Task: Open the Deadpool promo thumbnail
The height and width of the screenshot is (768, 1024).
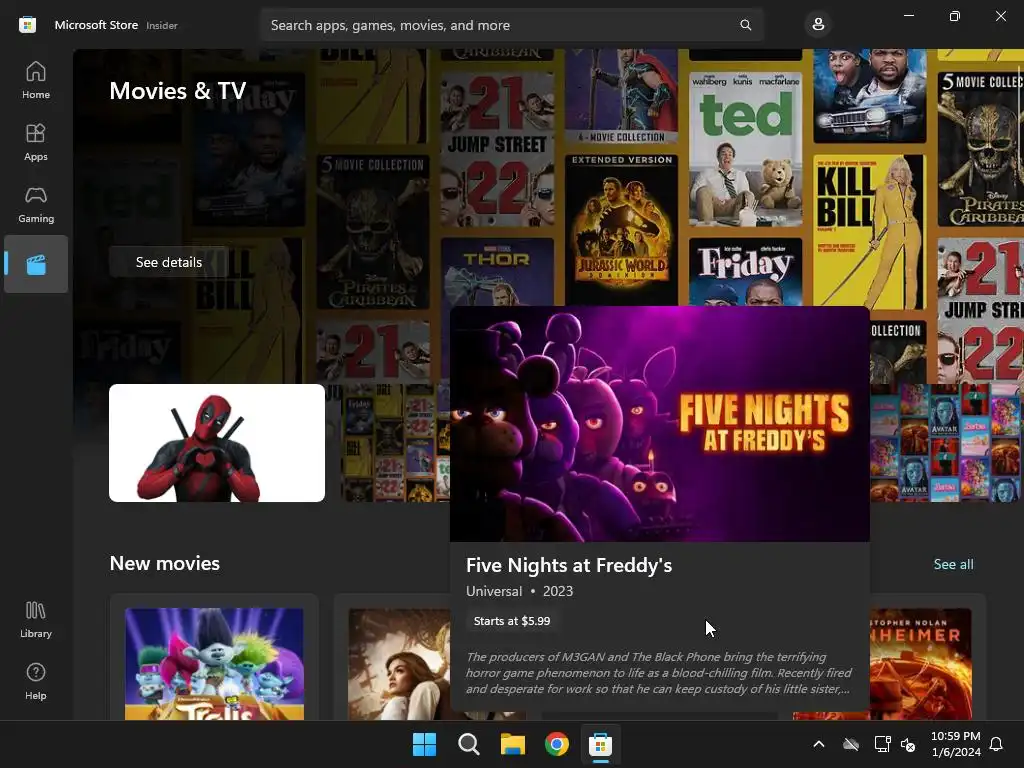Action: [x=217, y=443]
